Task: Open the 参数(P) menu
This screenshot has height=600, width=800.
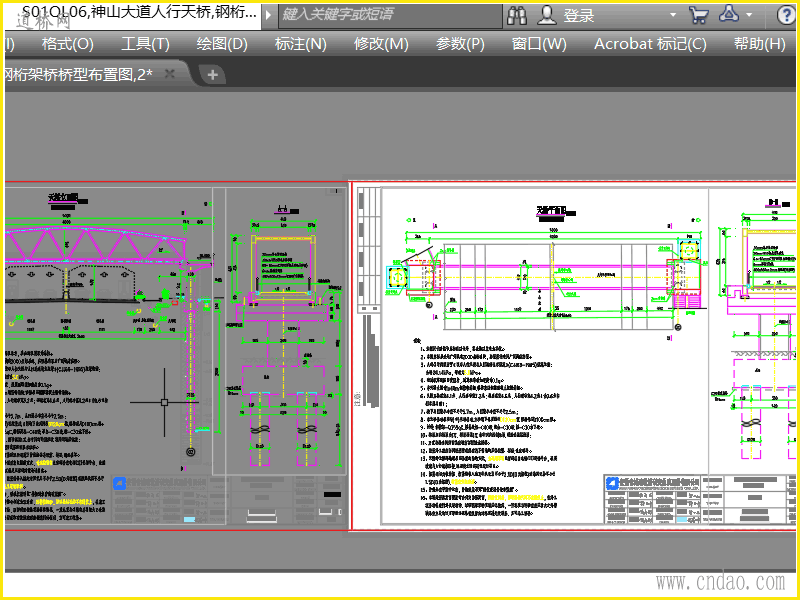Action: pyautogui.click(x=460, y=44)
